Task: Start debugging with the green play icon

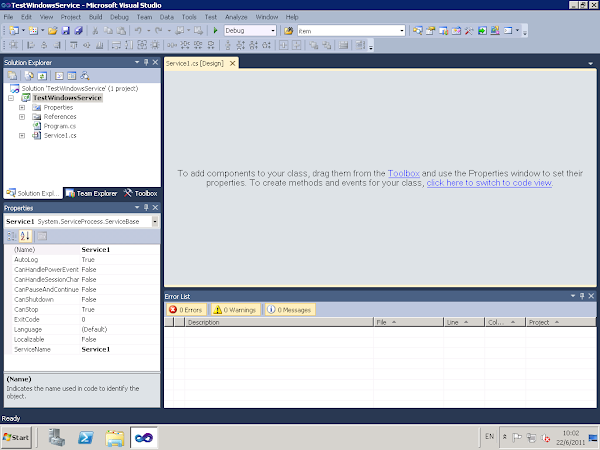Action: tap(215, 31)
